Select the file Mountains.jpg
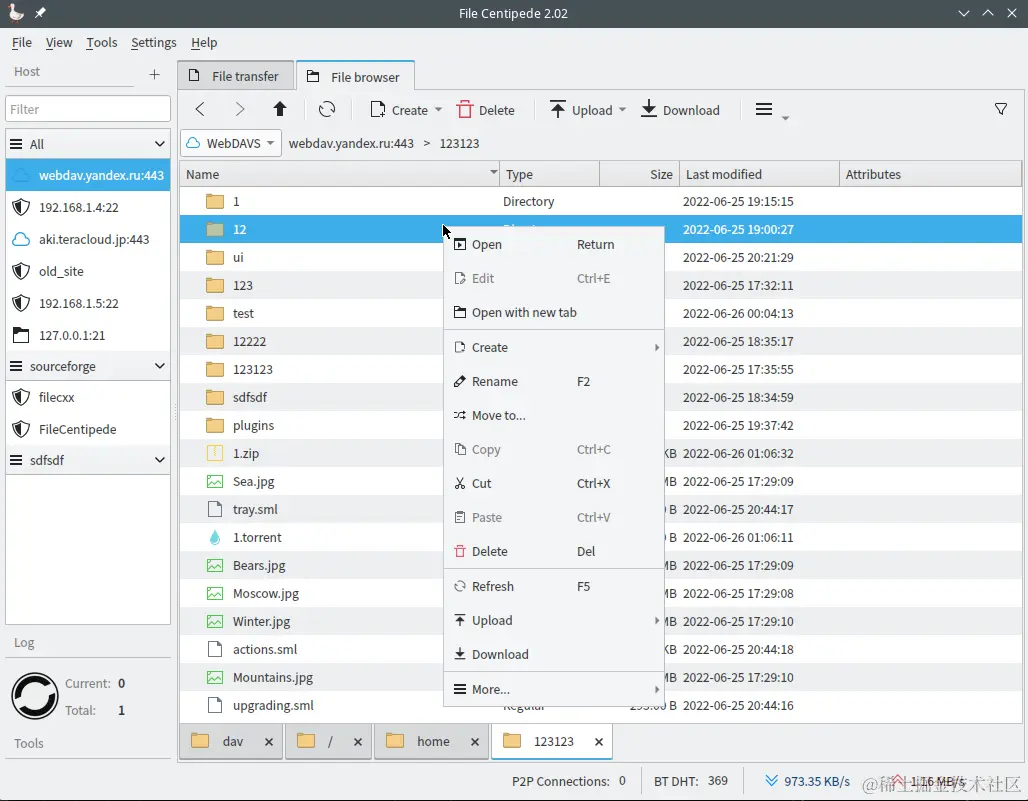The image size is (1028, 801). 273,678
